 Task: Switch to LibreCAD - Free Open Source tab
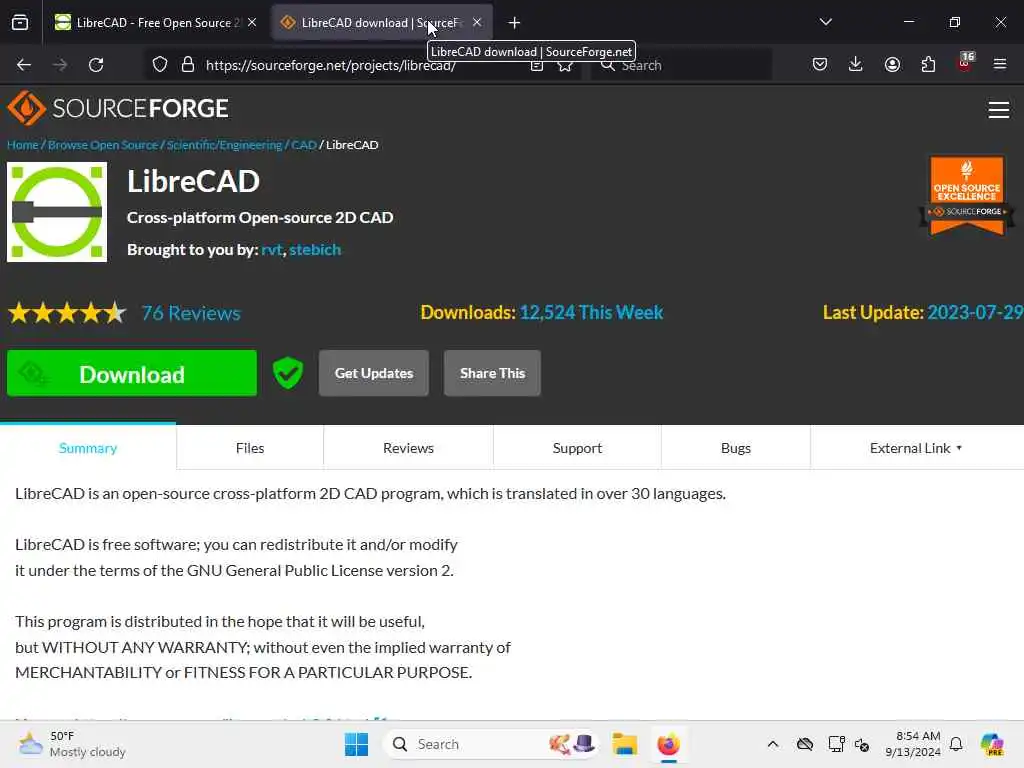(x=146, y=23)
